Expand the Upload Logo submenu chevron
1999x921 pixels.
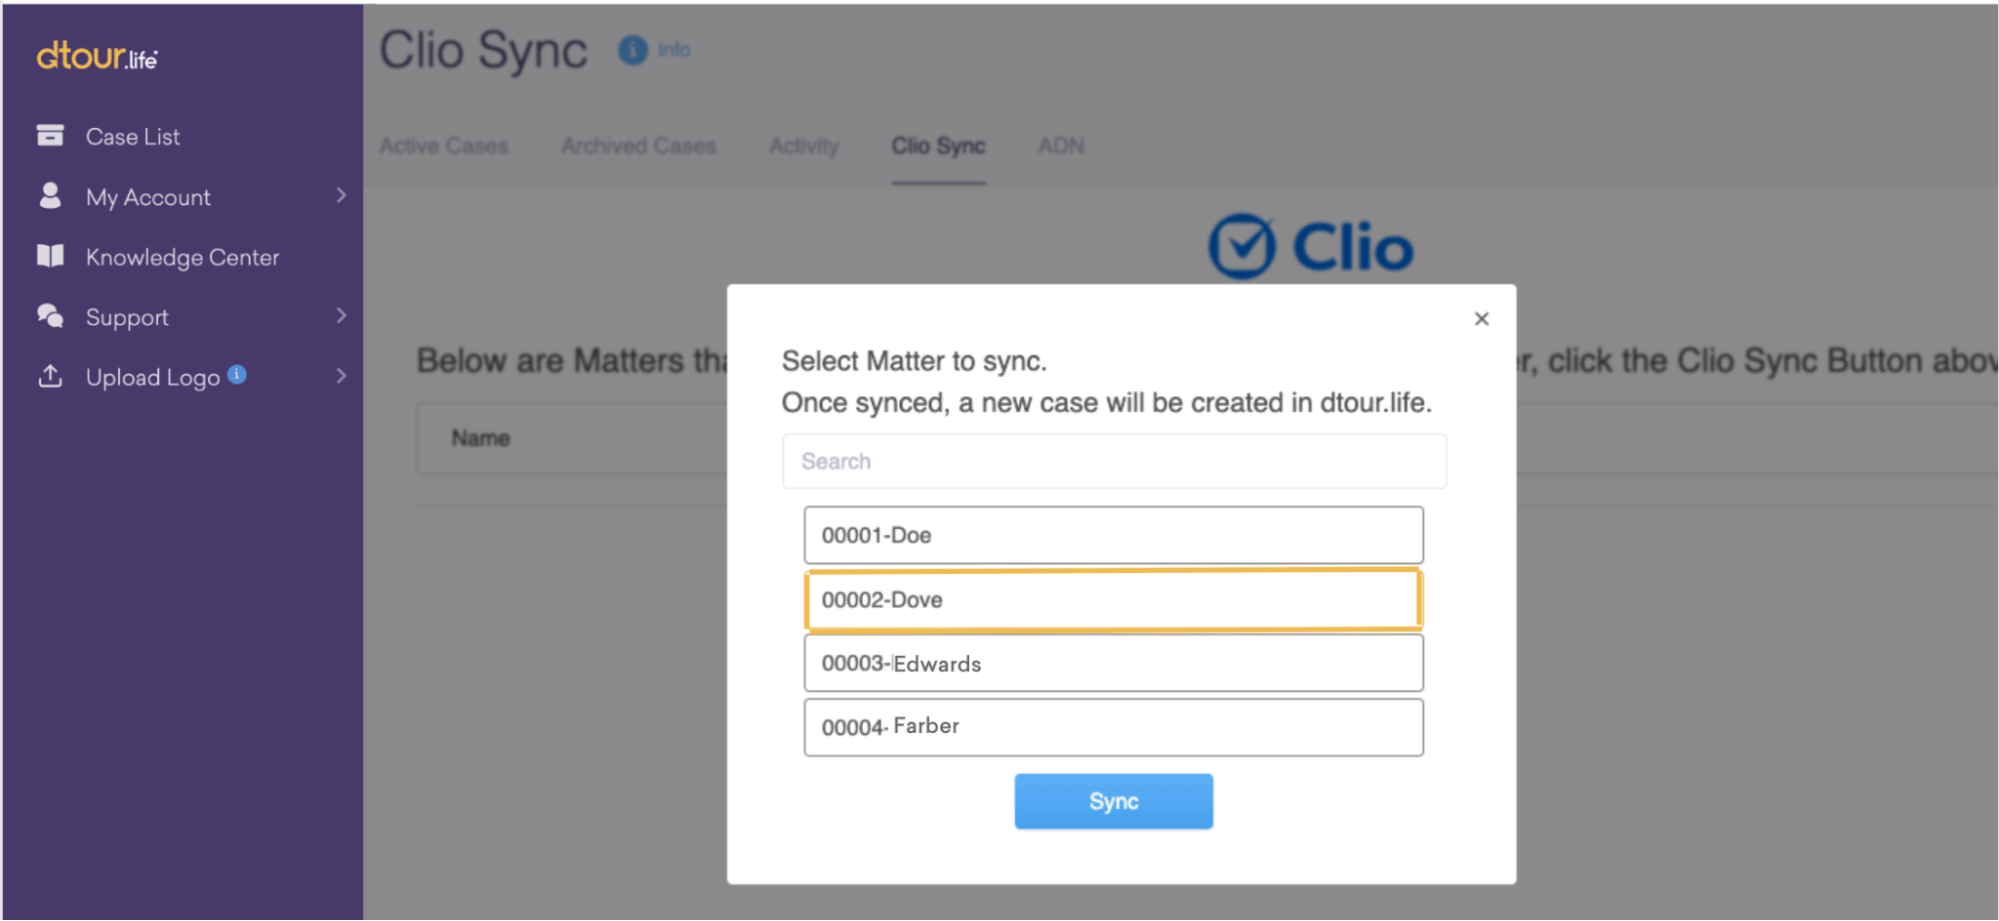coord(341,376)
